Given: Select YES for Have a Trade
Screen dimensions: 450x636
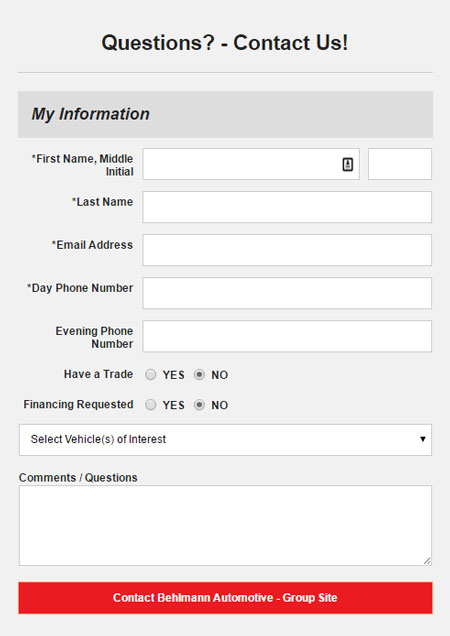Looking at the screenshot, I should click(x=151, y=374).
